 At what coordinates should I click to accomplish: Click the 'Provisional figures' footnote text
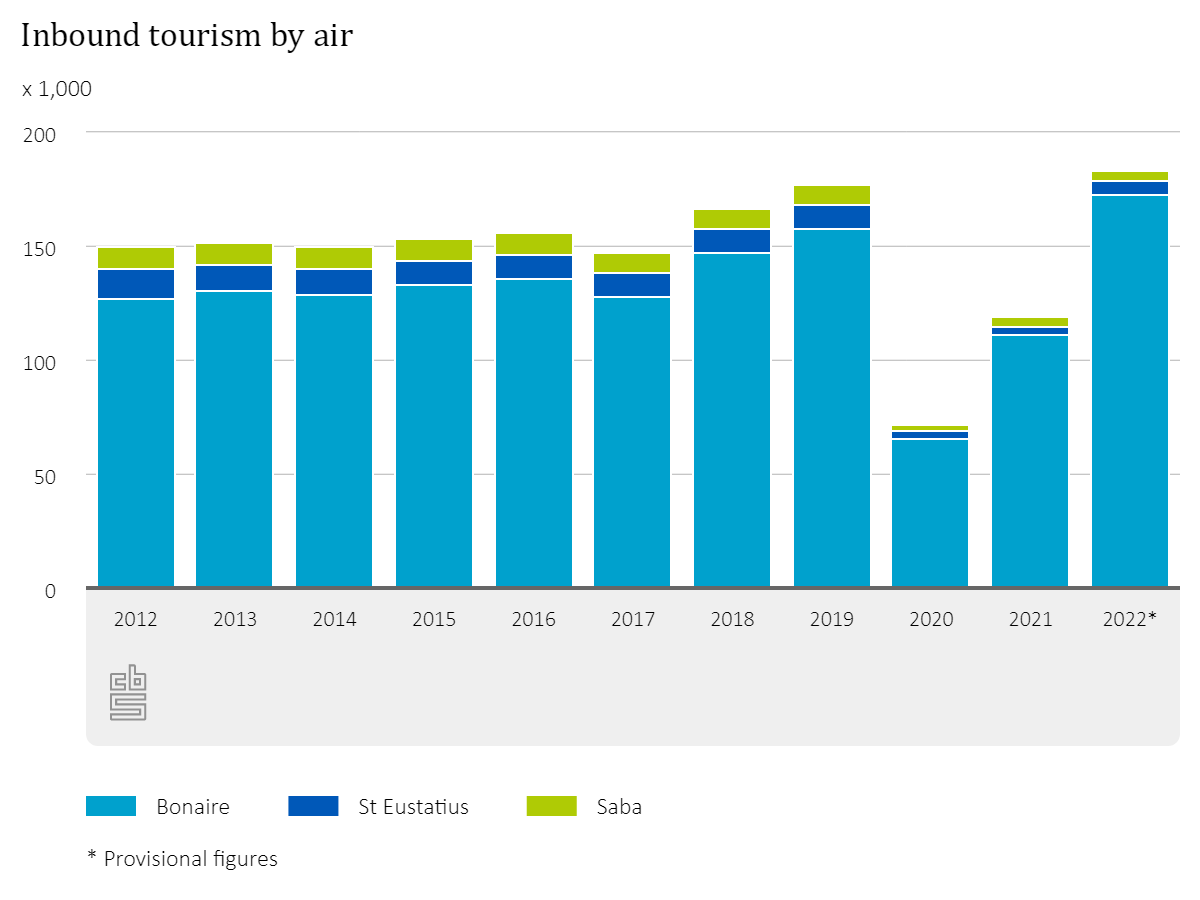[x=183, y=858]
